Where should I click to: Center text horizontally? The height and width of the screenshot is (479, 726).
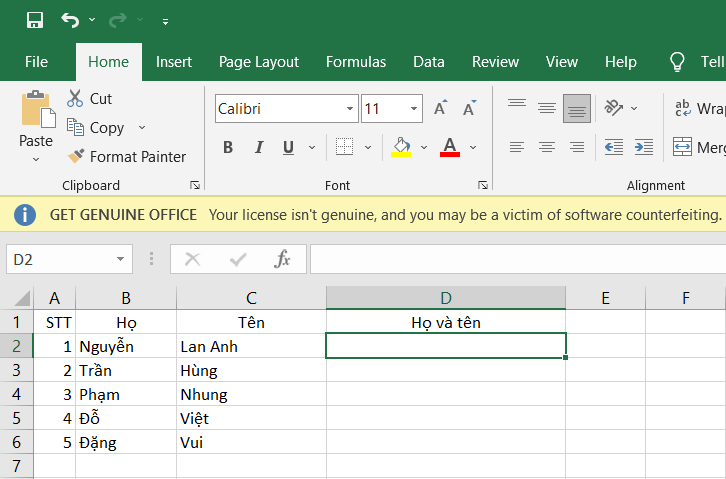pyautogui.click(x=547, y=147)
